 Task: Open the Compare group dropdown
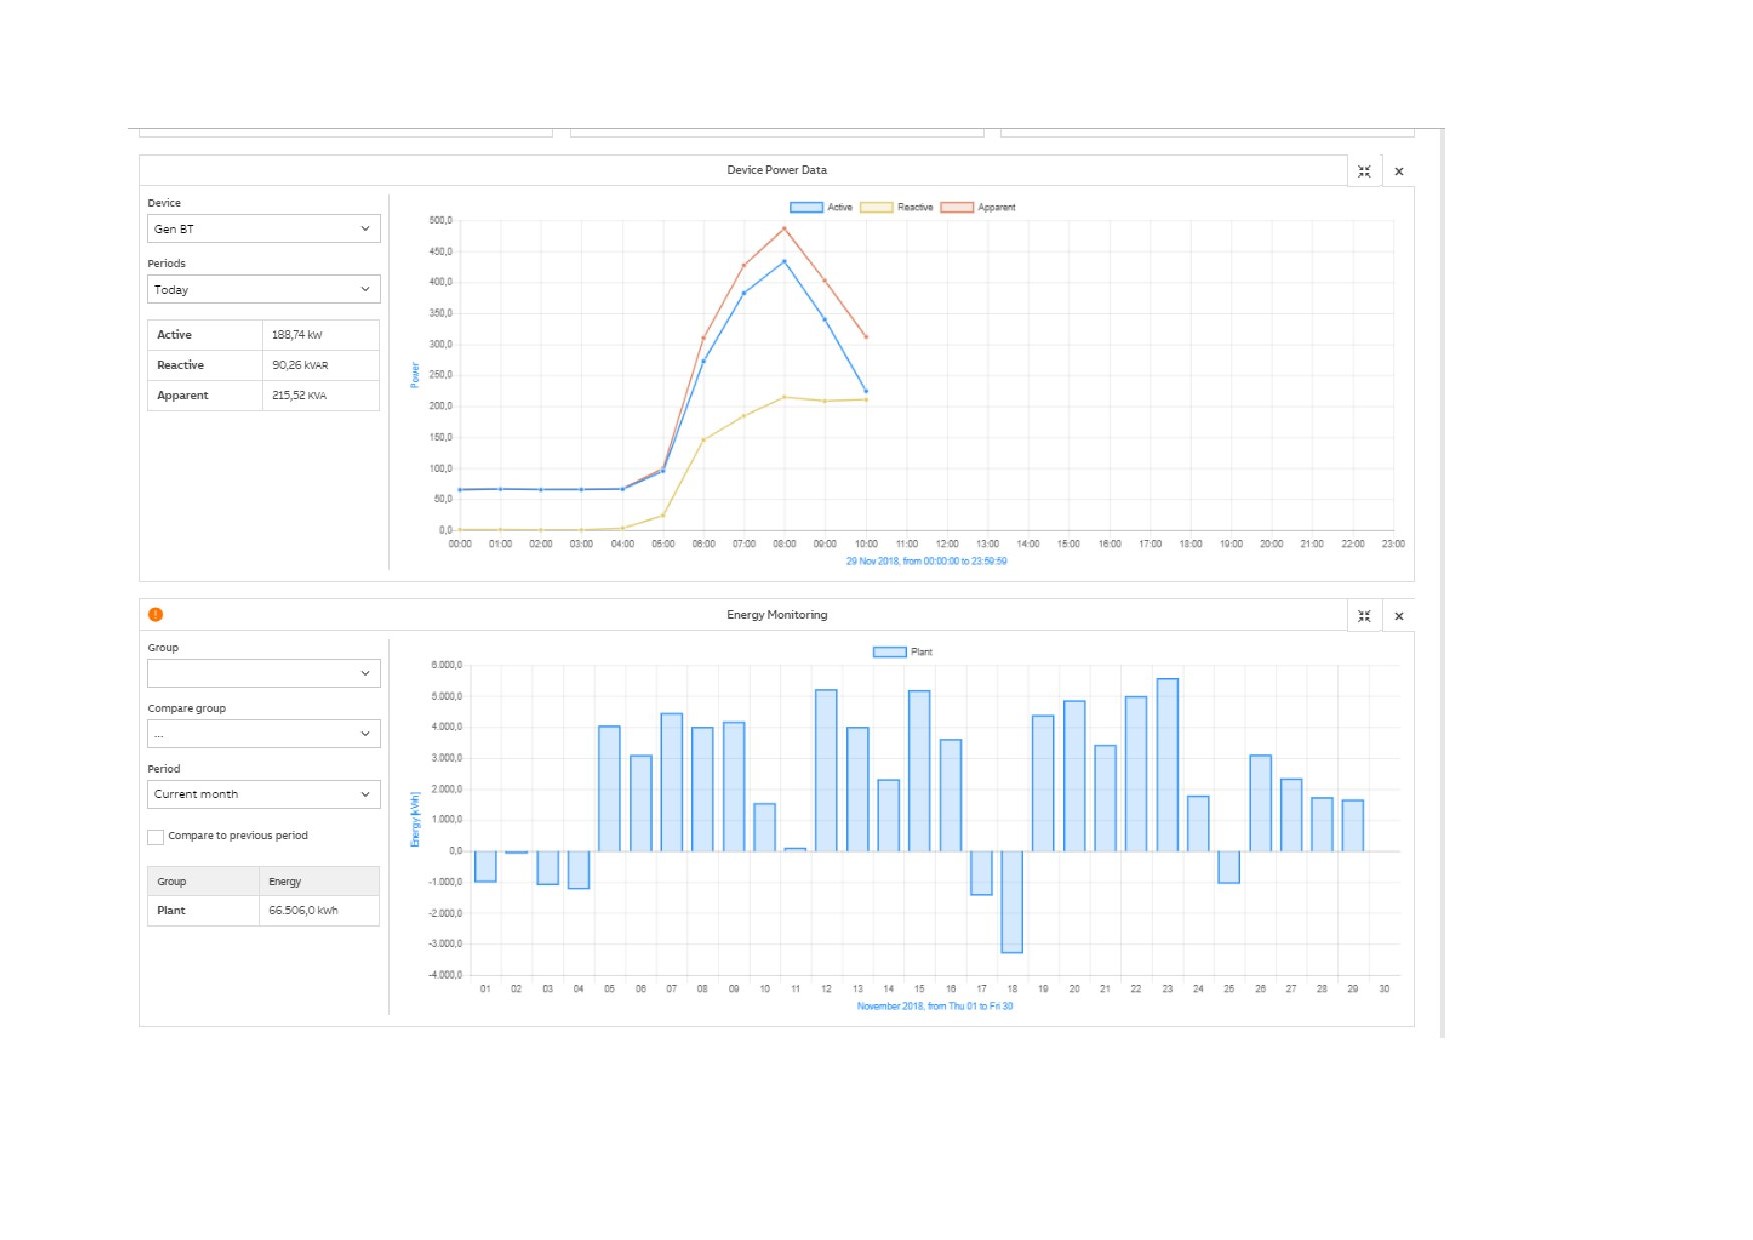264,734
